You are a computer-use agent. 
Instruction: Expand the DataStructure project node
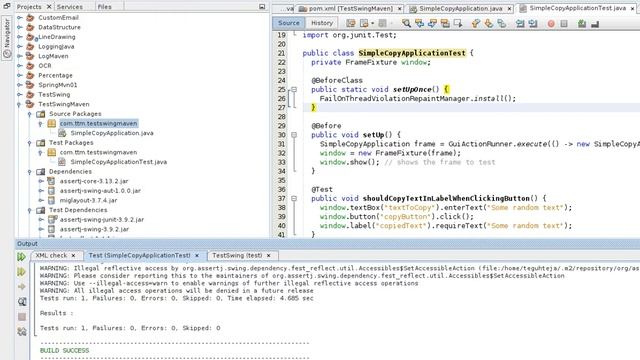click(x=20, y=27)
